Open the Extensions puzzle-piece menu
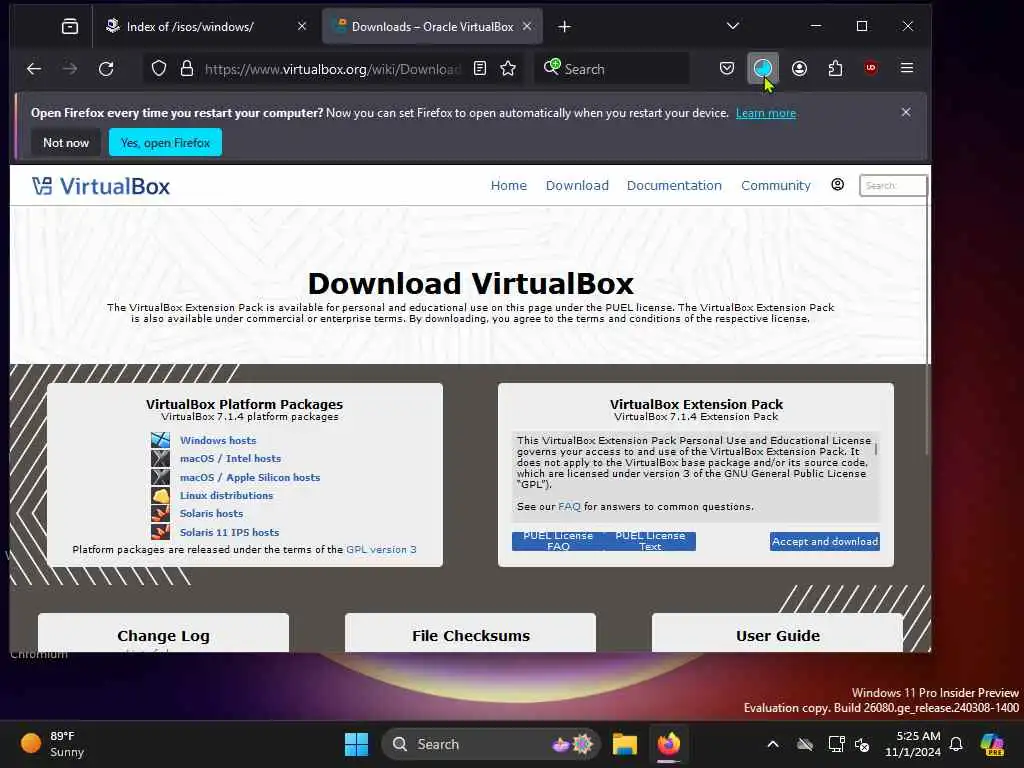This screenshot has height=768, width=1024. point(835,69)
